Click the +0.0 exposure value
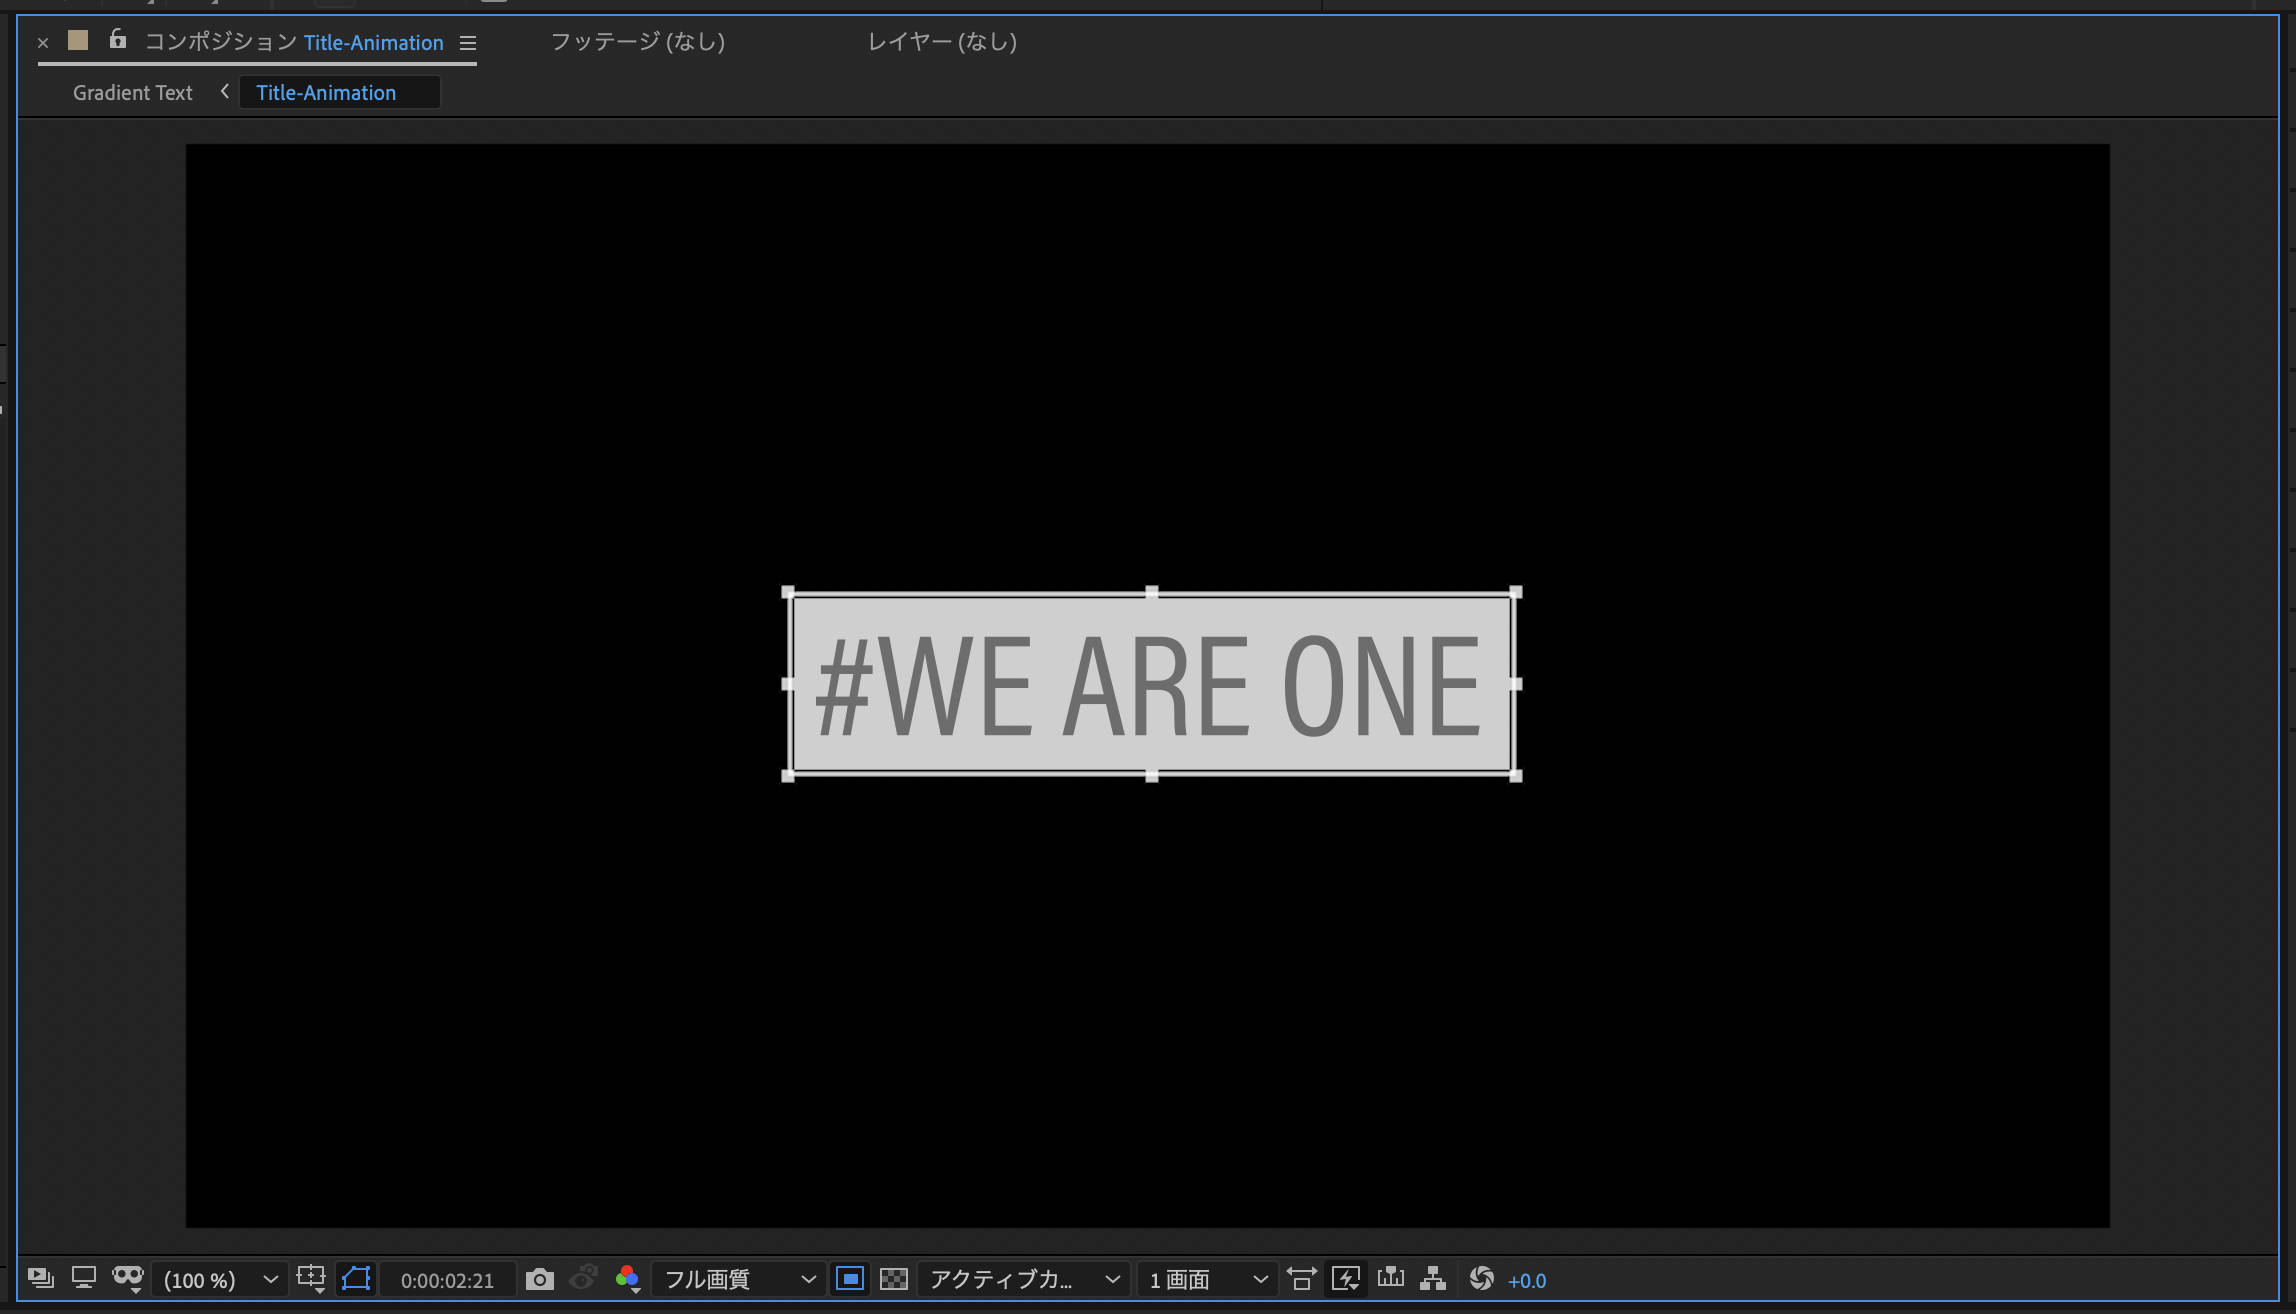Viewport: 2296px width, 1314px height. pyautogui.click(x=1526, y=1281)
